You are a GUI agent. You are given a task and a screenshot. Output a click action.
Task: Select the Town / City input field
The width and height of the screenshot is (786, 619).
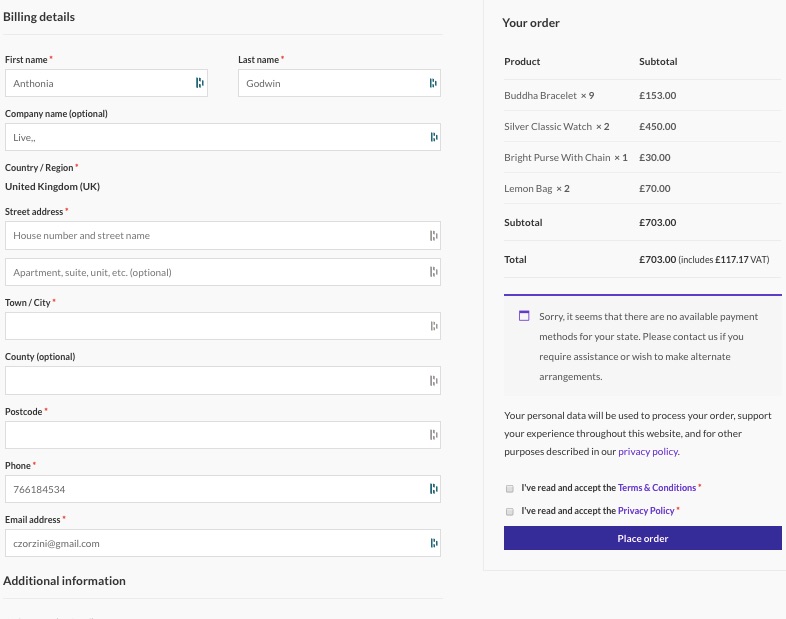tap(215, 326)
